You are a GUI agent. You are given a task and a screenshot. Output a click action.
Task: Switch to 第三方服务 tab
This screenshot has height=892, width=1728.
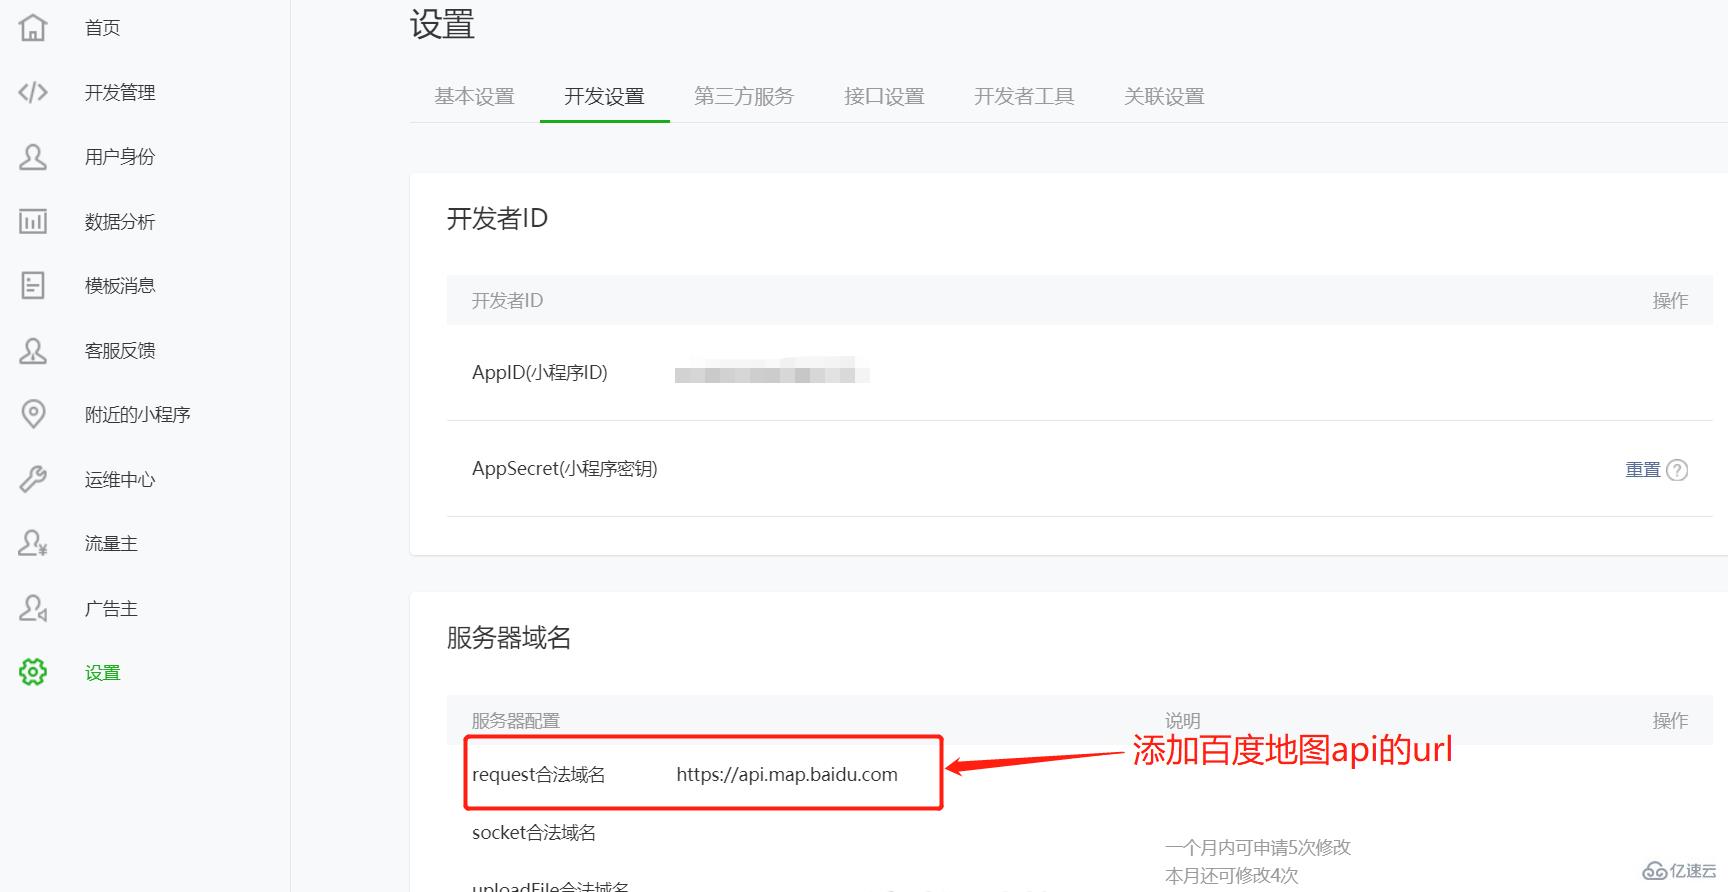pos(744,96)
